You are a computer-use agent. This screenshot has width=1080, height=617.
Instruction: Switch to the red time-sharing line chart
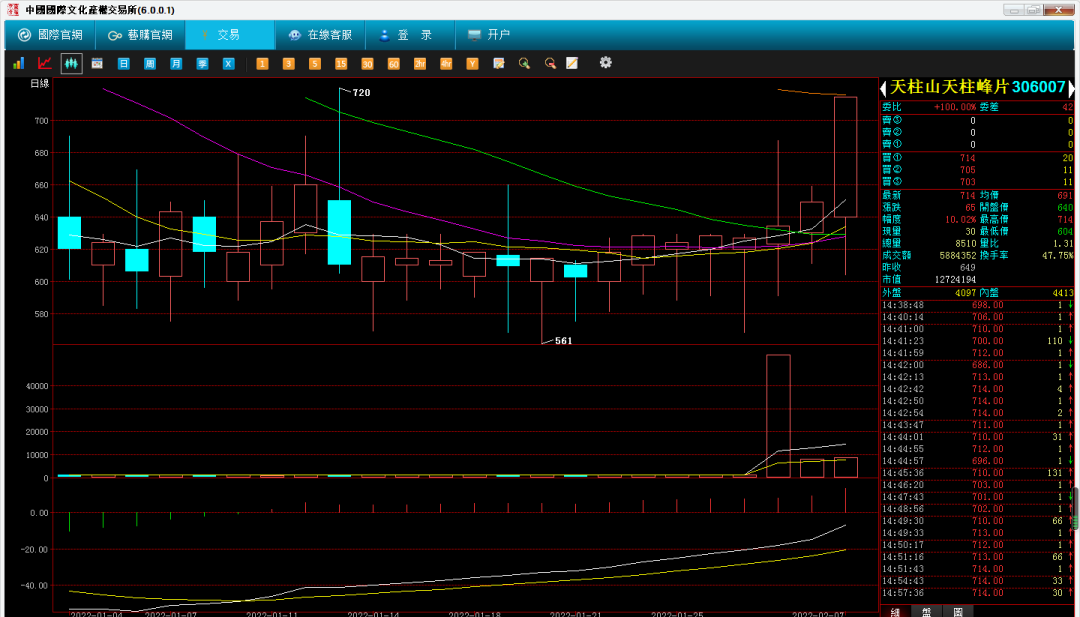pos(45,63)
